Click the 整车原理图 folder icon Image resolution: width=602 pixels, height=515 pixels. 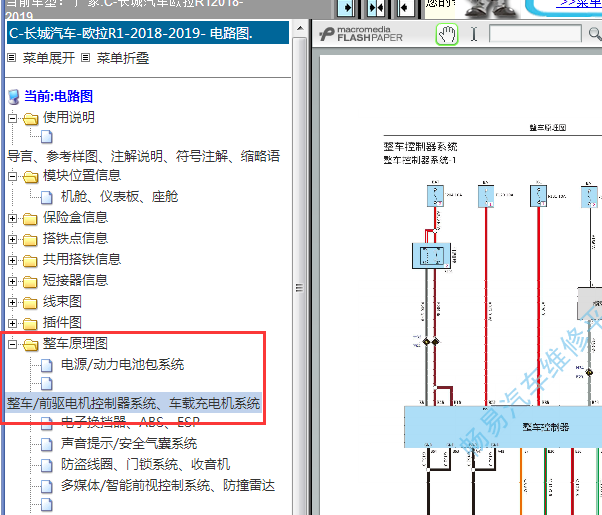[x=30, y=344]
